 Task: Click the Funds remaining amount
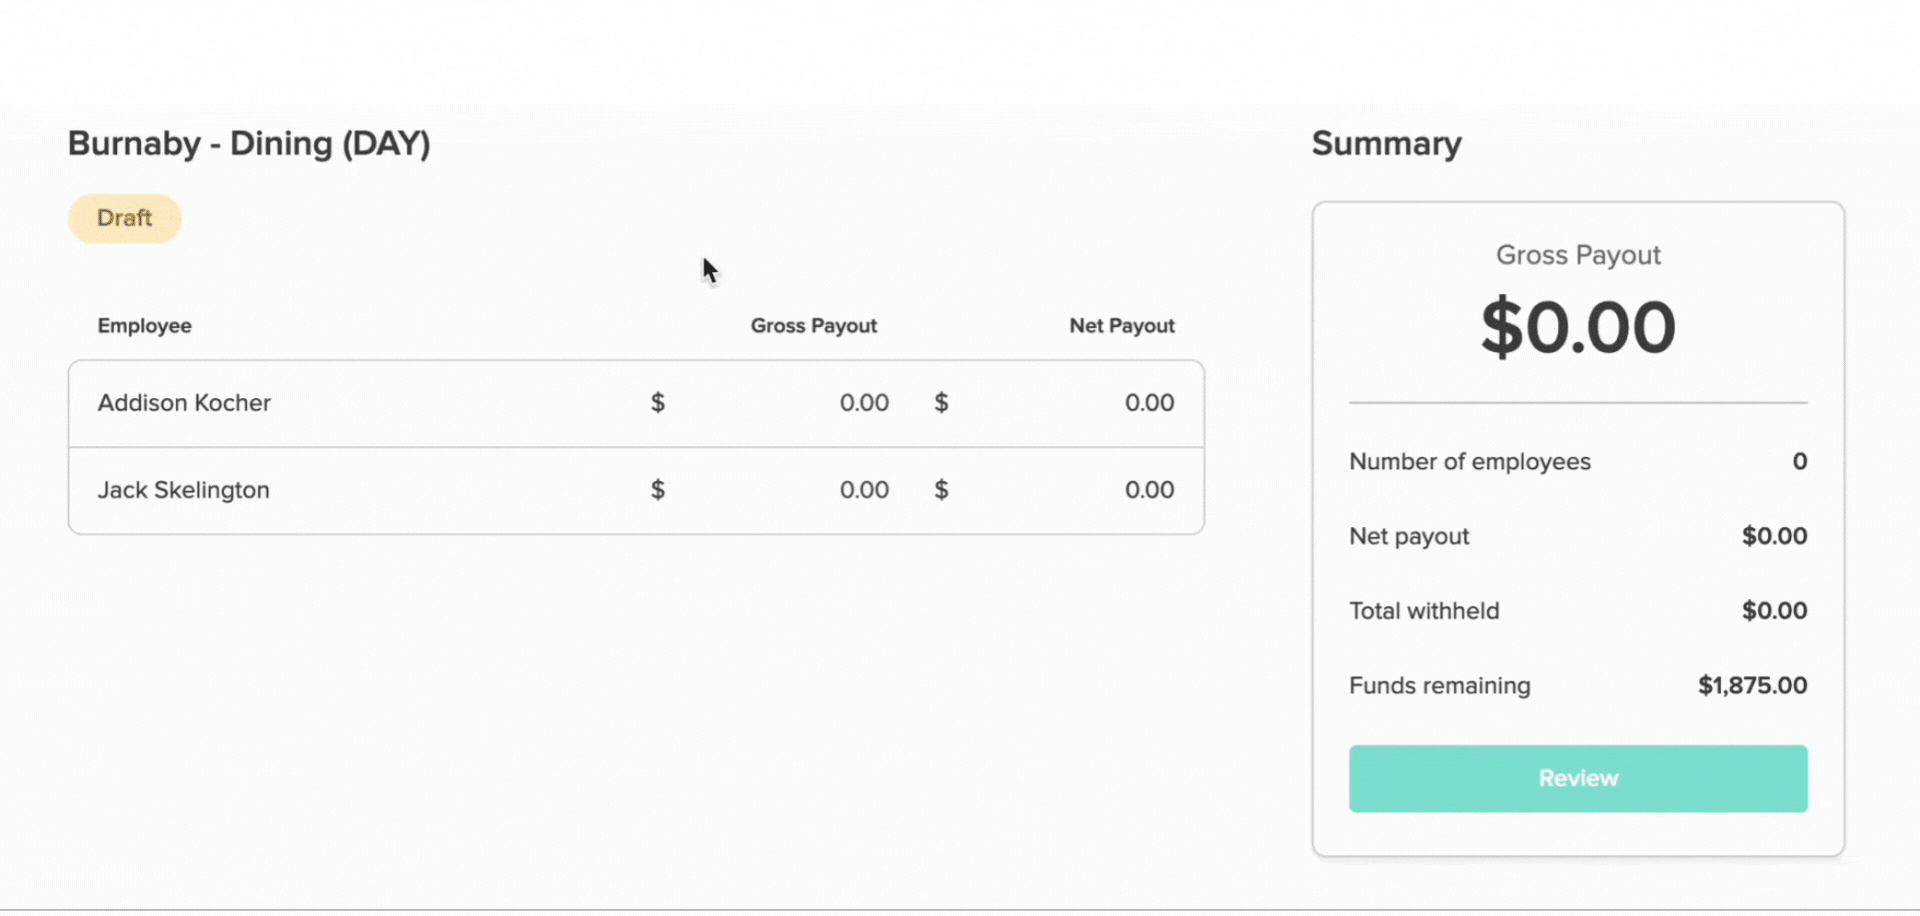pos(1752,686)
